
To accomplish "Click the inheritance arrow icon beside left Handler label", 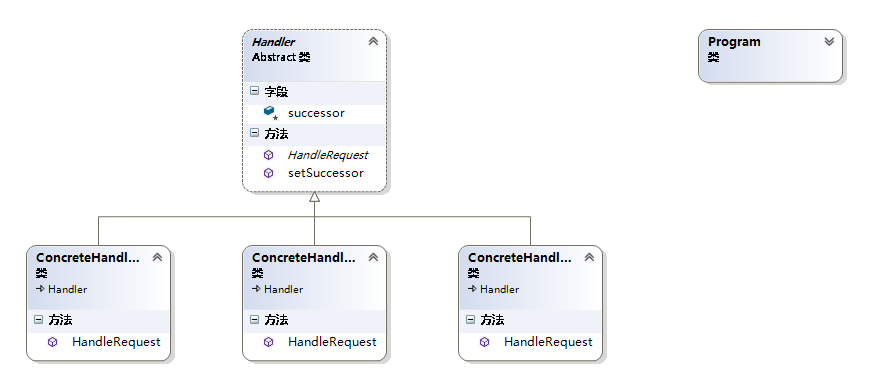I will [40, 289].
